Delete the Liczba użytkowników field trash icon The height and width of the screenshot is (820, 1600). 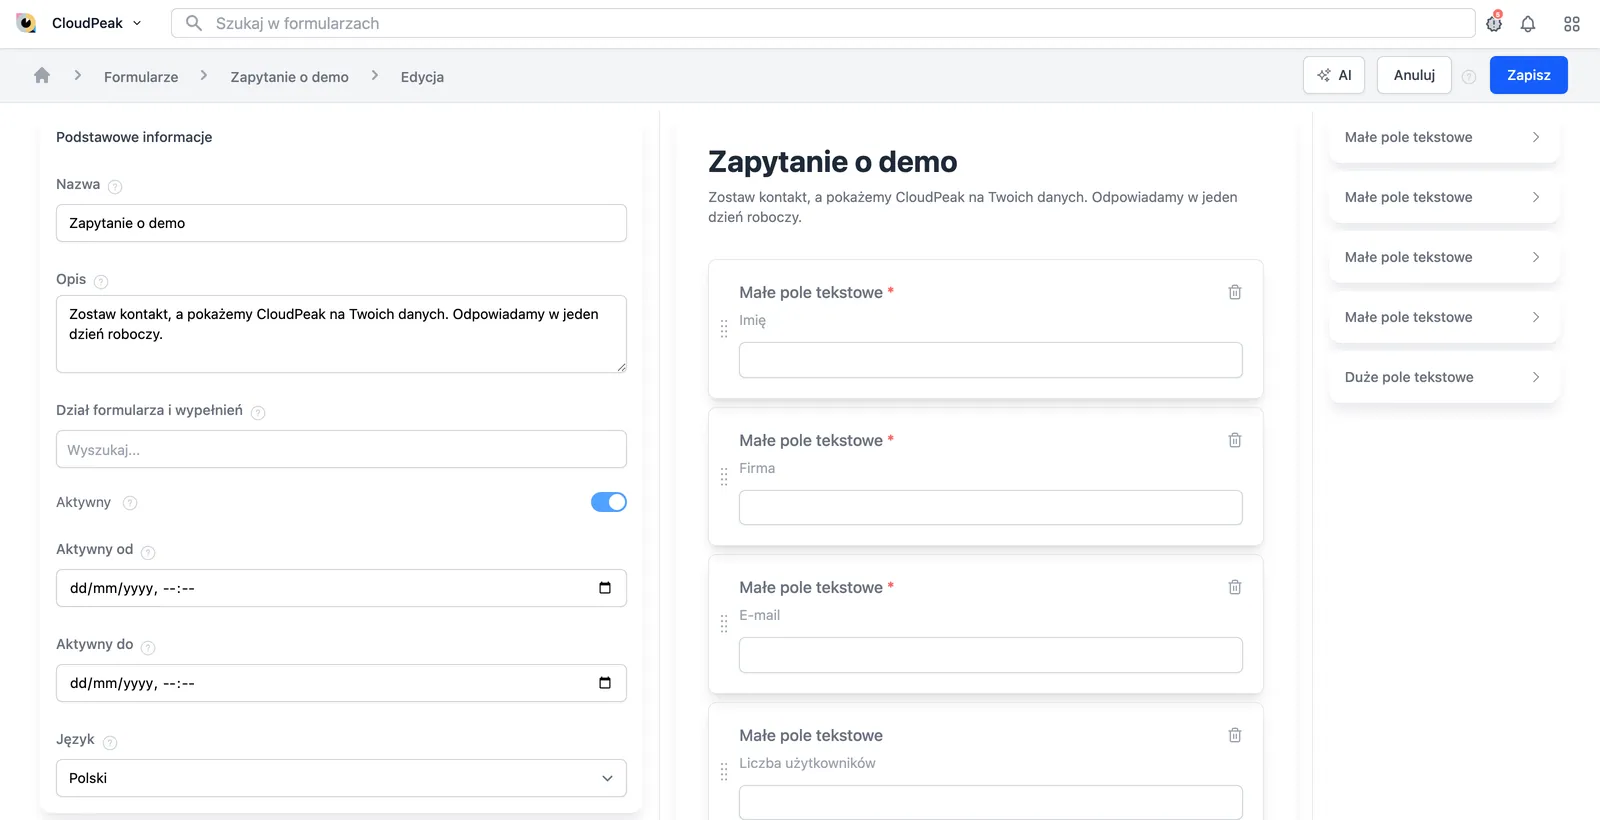point(1235,735)
